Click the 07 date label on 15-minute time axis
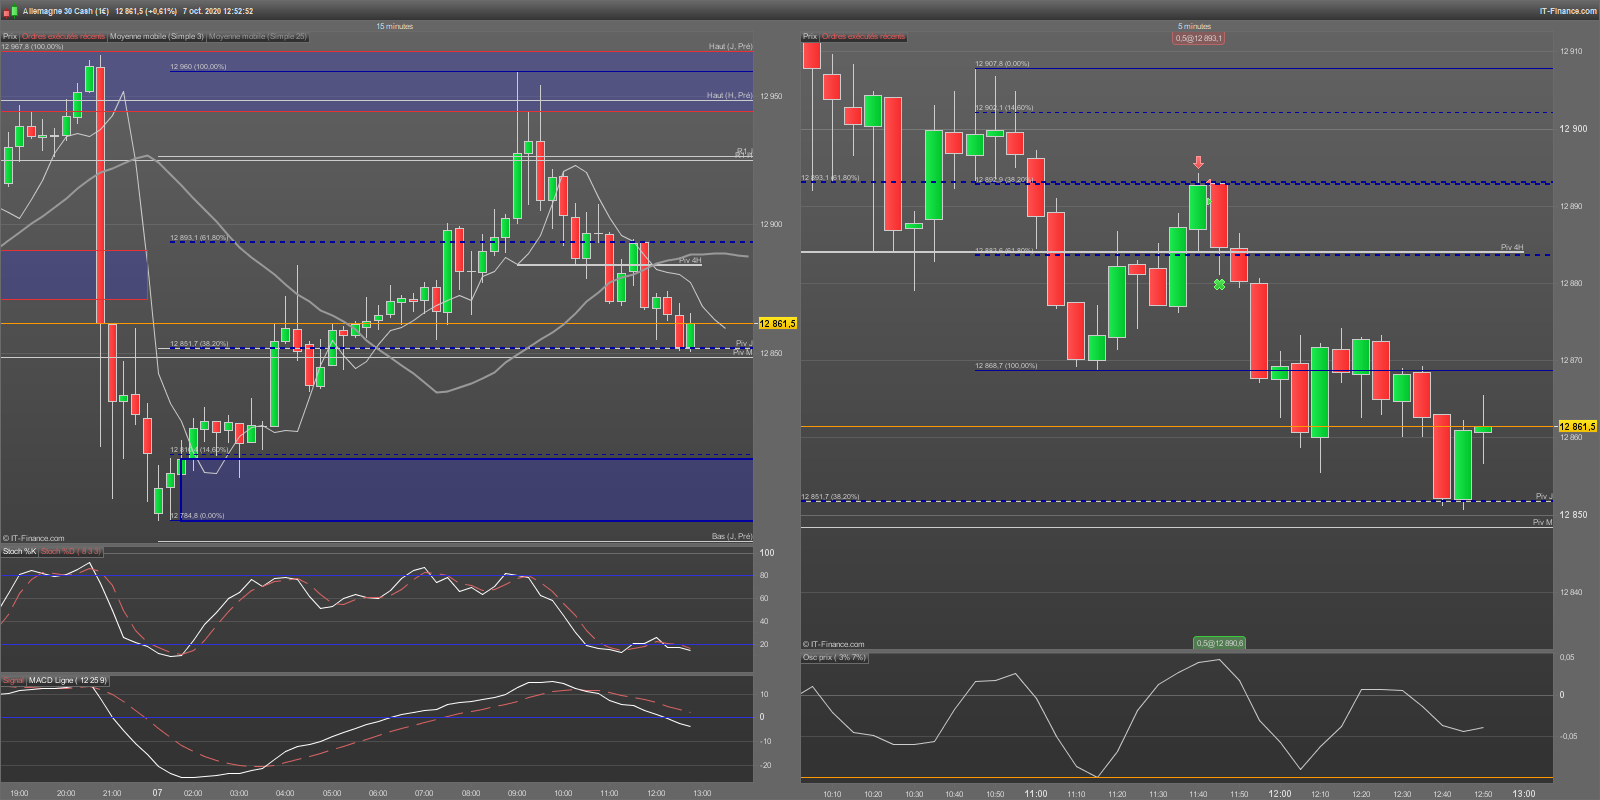The width and height of the screenshot is (1600, 800). (x=157, y=793)
